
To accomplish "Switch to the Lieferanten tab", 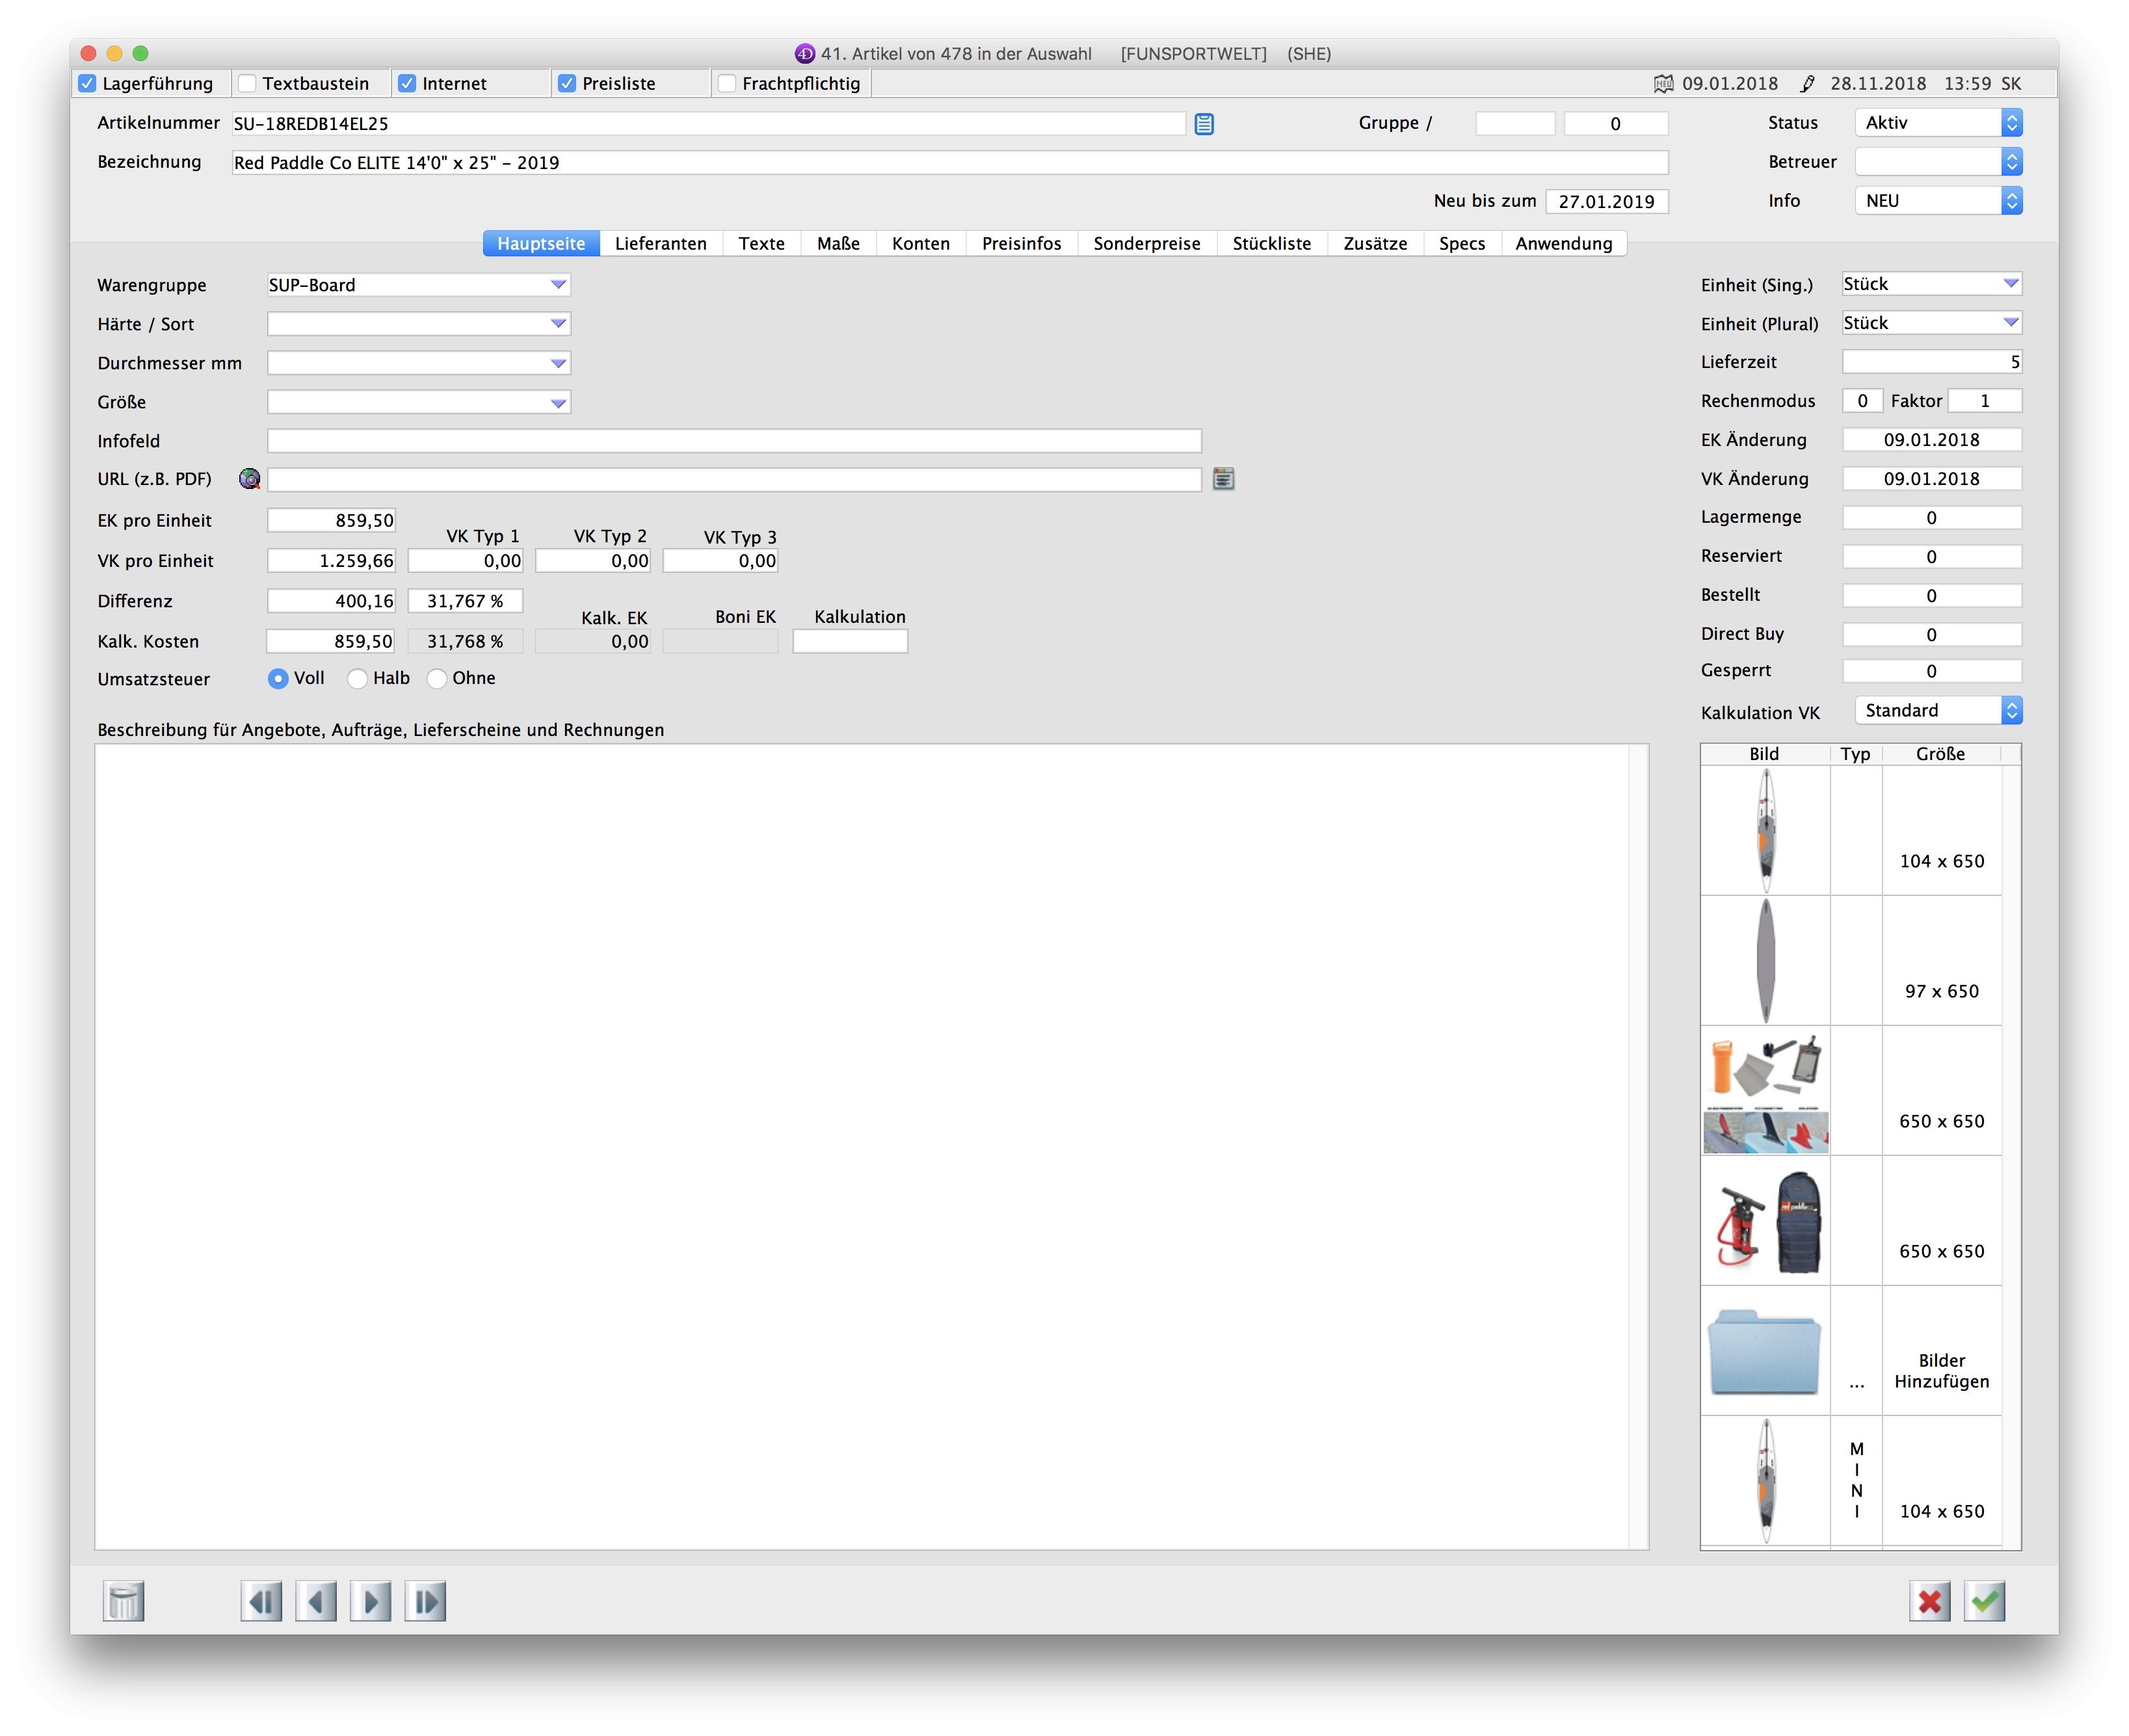I will point(660,244).
